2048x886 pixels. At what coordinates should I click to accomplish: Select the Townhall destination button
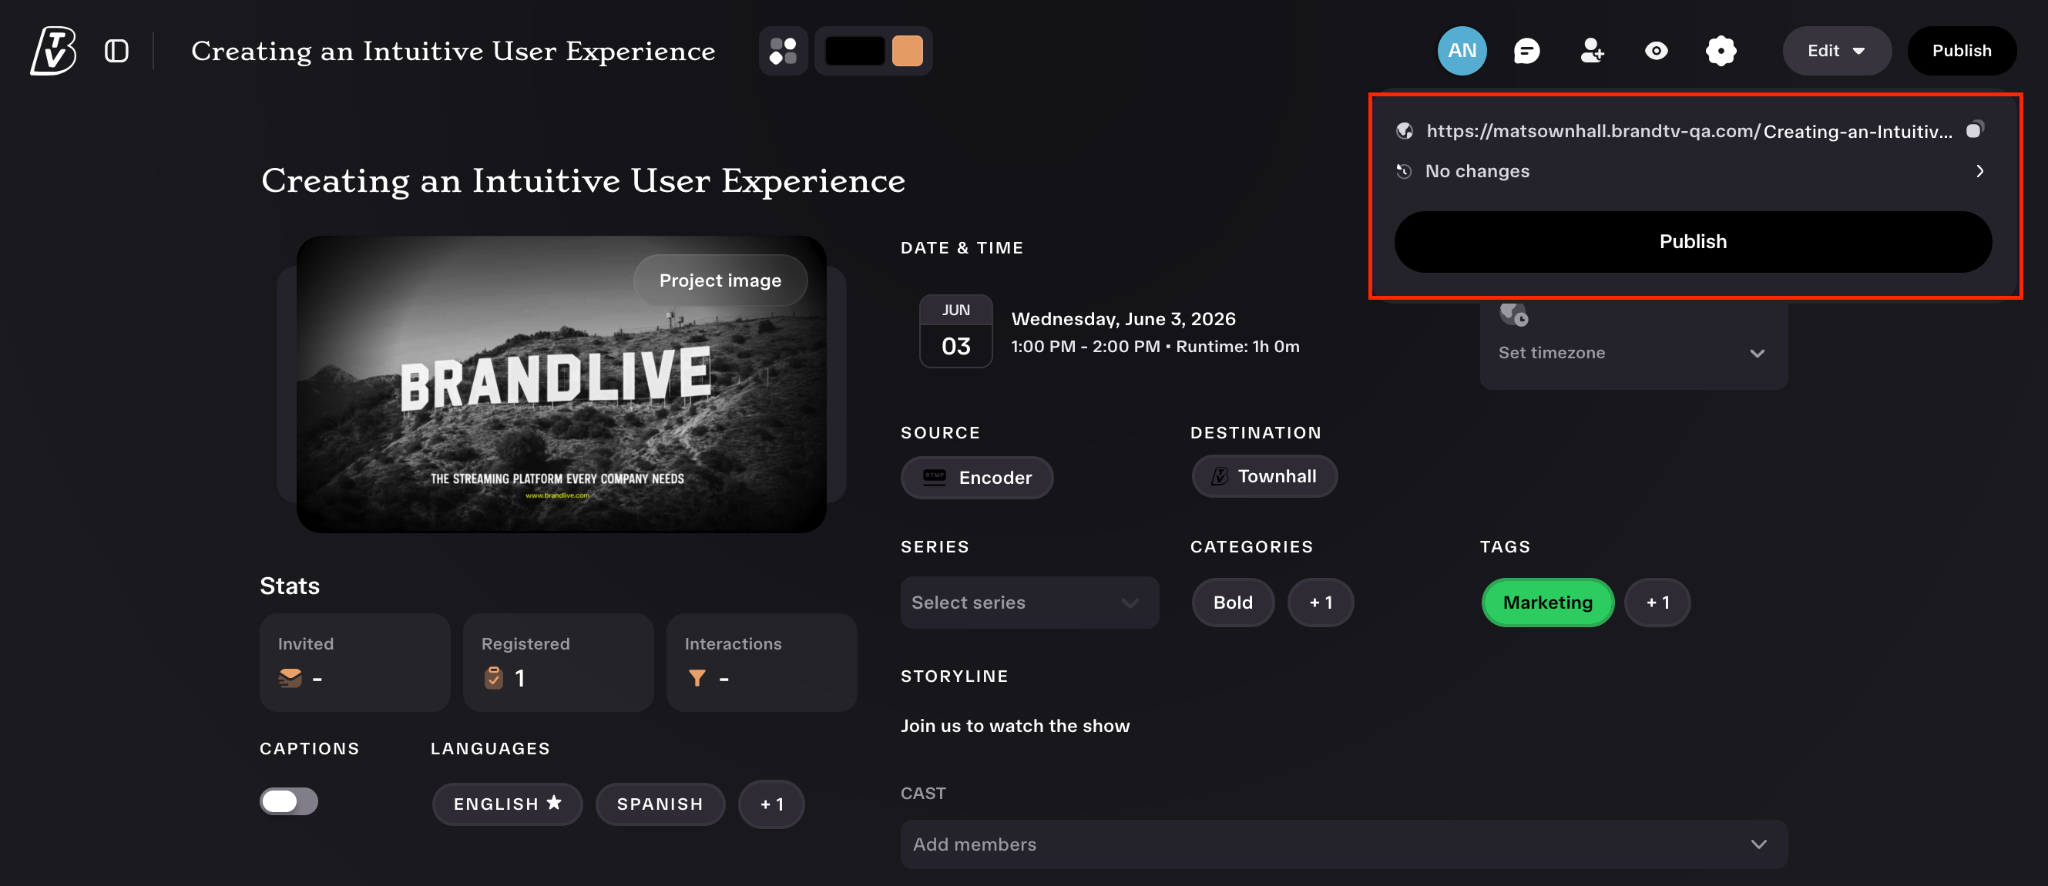click(x=1264, y=476)
